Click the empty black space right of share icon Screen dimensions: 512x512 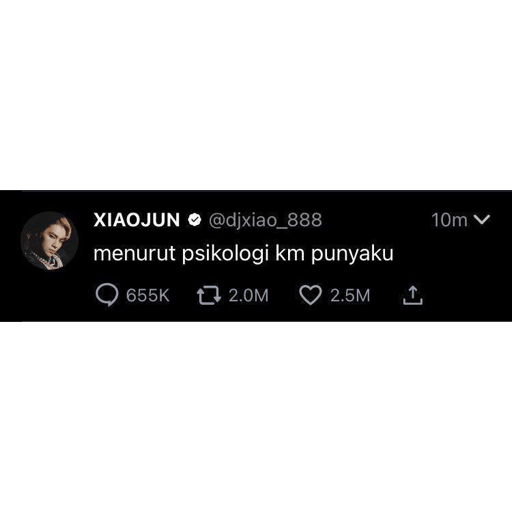coord(467,295)
